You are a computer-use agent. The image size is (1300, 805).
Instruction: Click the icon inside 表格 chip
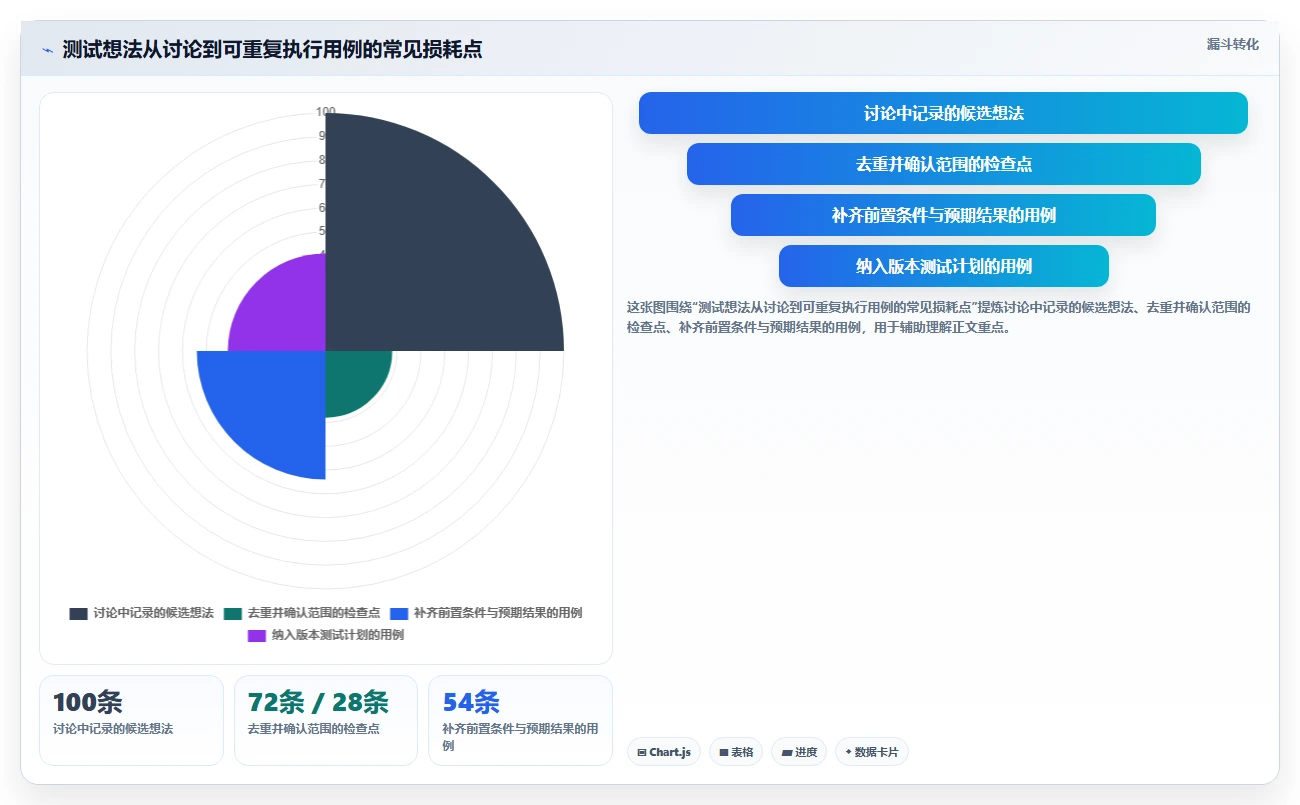(723, 752)
